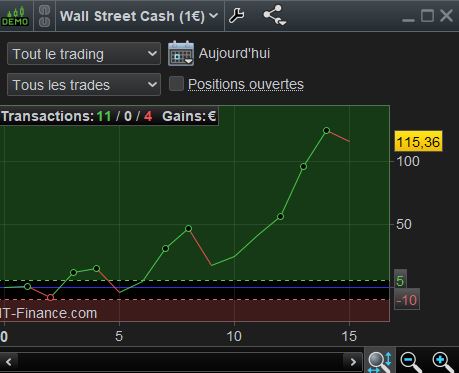Click the 'Aujourd'hui' date label
The image size is (459, 373).
point(234,53)
